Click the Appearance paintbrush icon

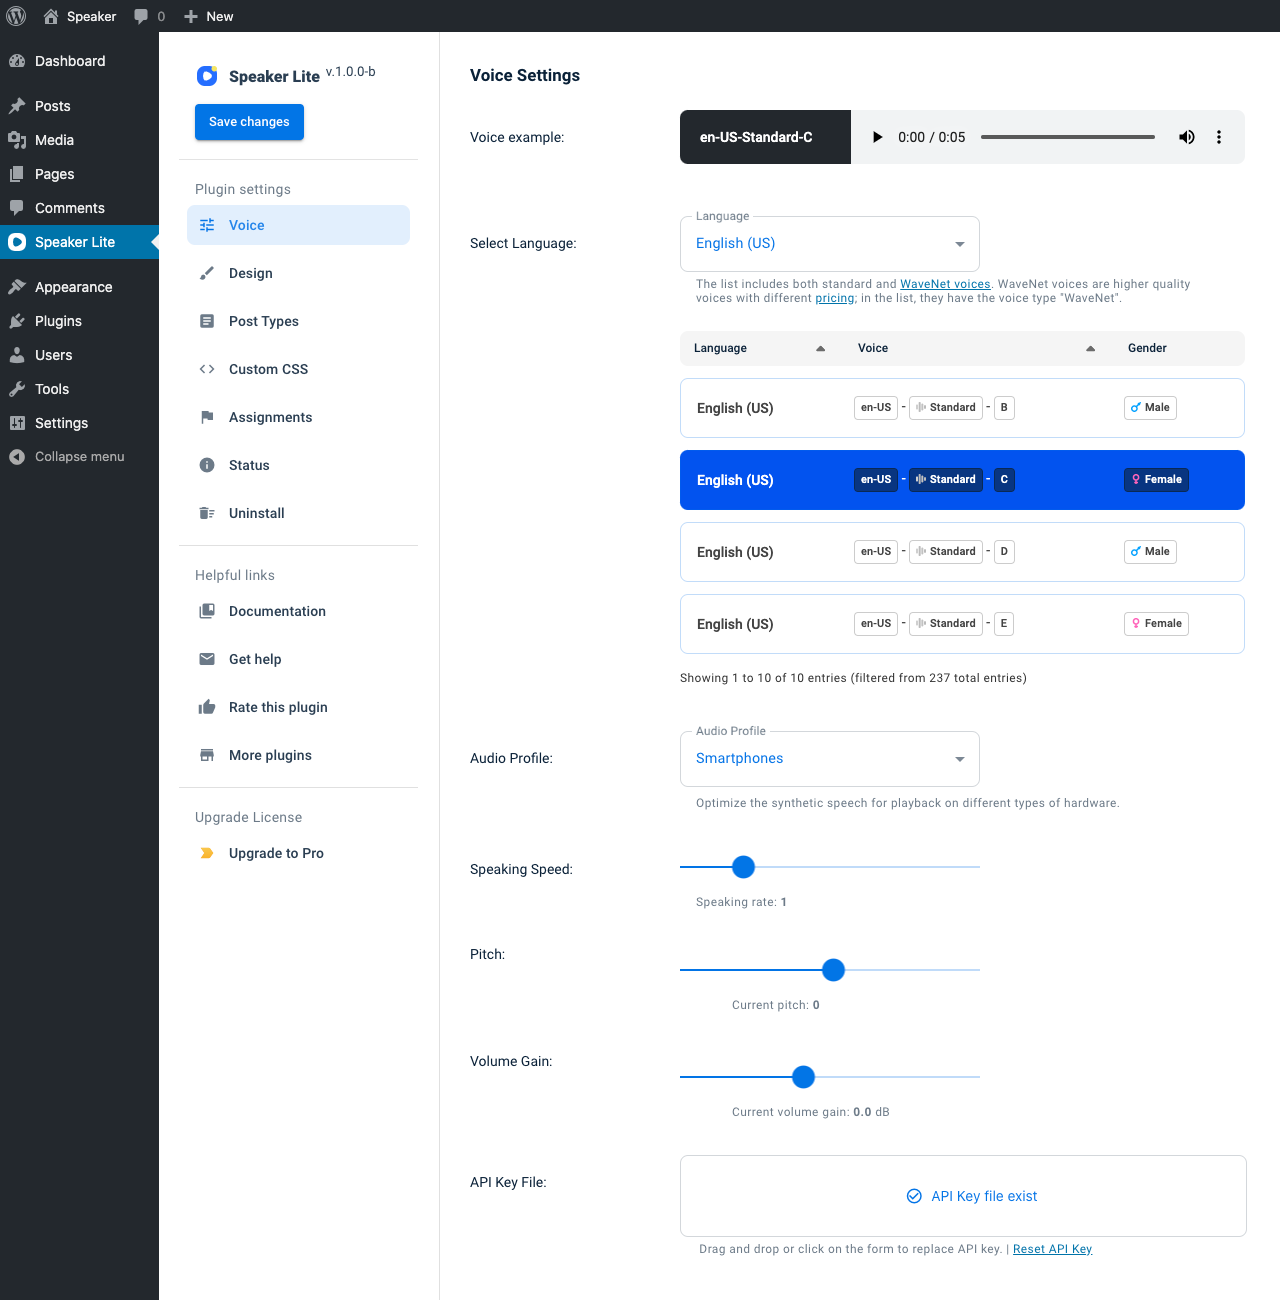17,287
